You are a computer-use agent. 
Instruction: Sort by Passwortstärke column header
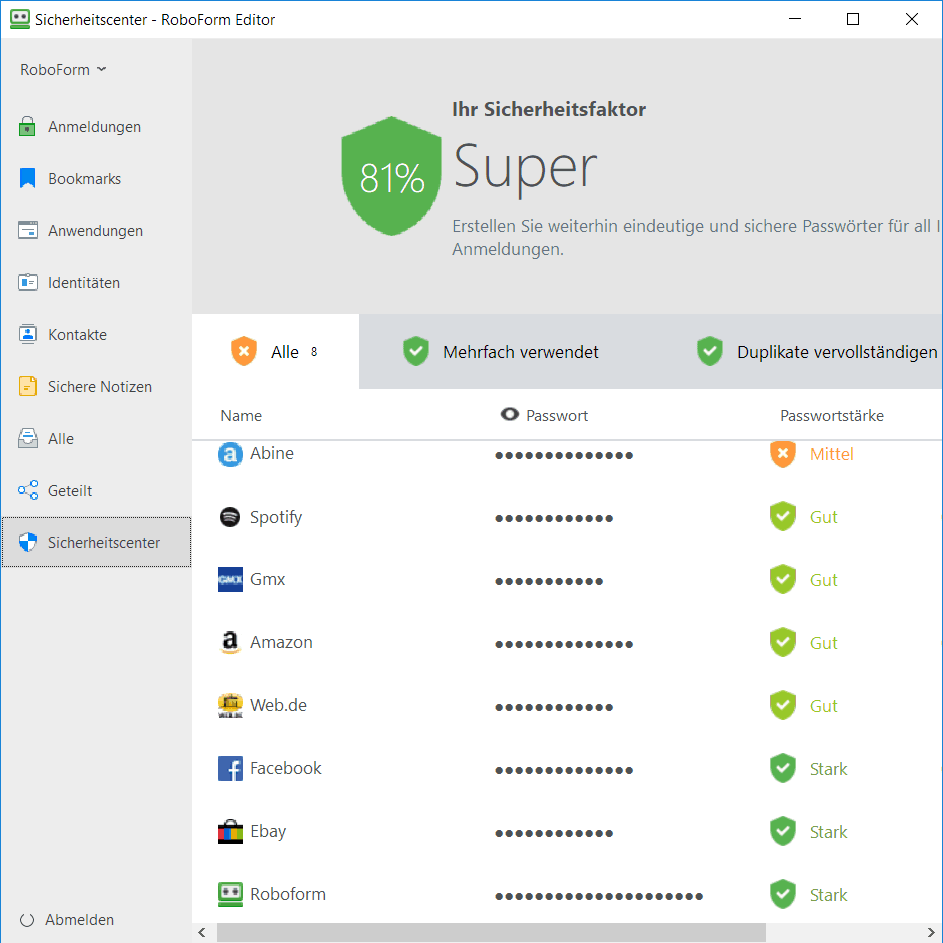point(832,416)
